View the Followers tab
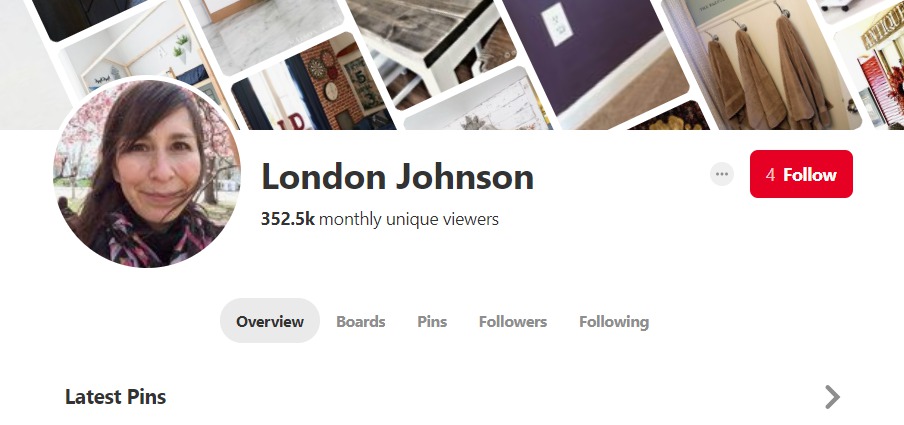This screenshot has height=425, width=904. coord(513,321)
